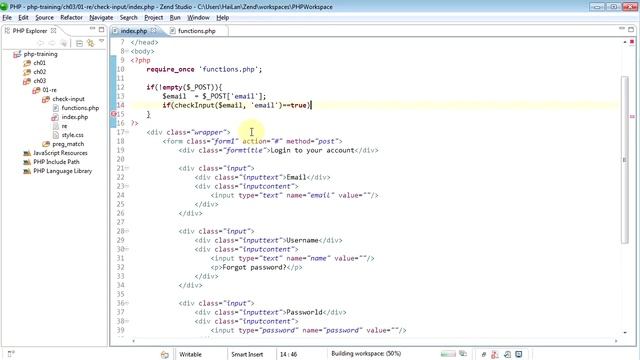The image size is (640, 360).
Task: Open the Run menu
Action: pyautogui.click(x=175, y=18)
